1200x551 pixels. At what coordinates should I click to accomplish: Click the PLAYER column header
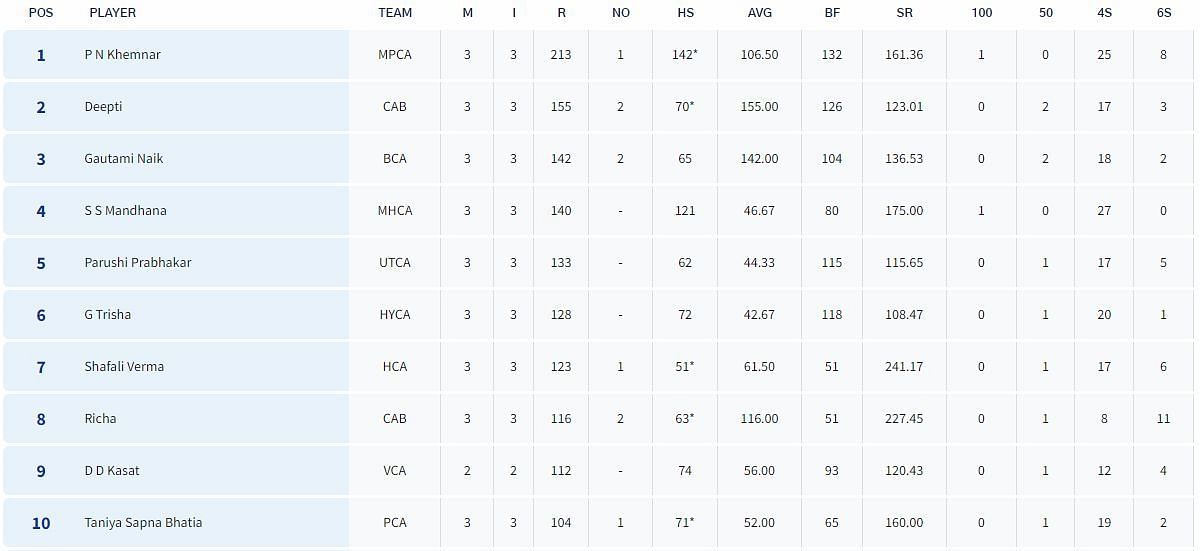112,13
